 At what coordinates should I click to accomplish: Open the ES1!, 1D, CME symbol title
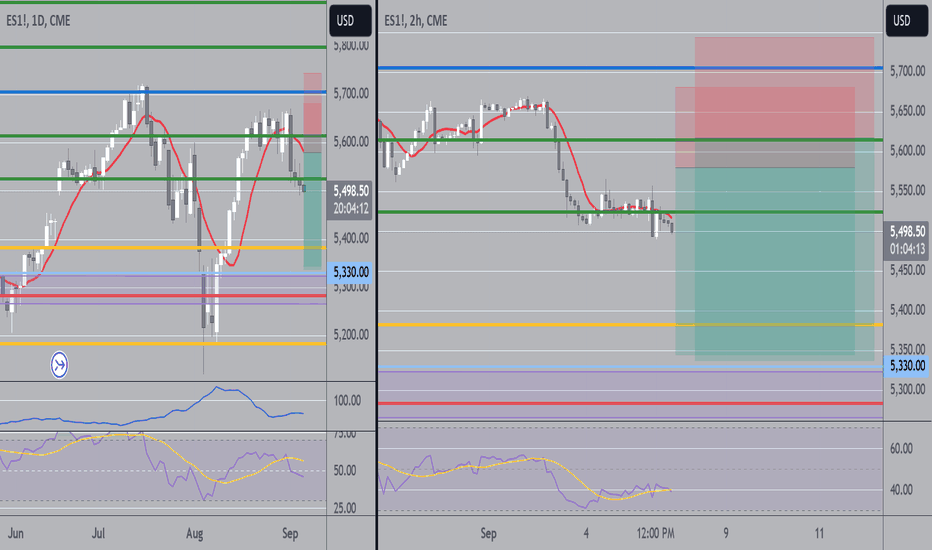tap(38, 21)
